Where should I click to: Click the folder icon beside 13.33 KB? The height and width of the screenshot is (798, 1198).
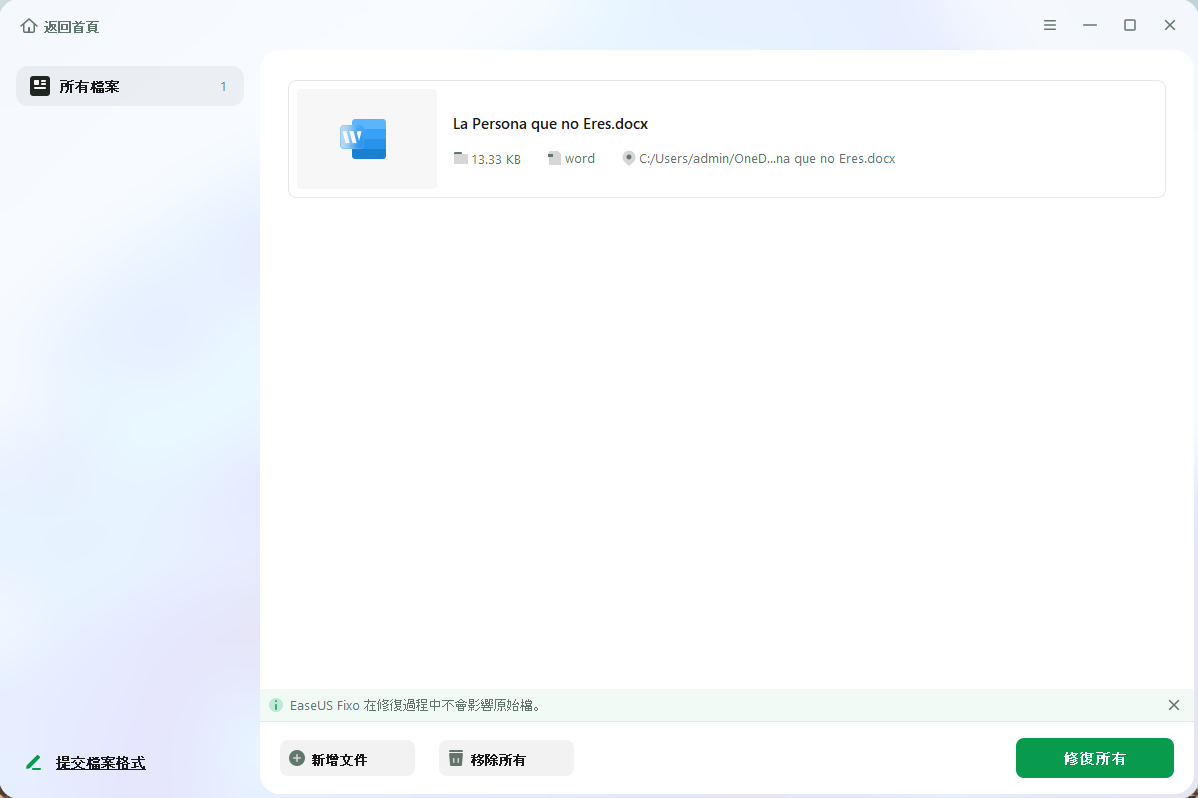click(x=460, y=158)
